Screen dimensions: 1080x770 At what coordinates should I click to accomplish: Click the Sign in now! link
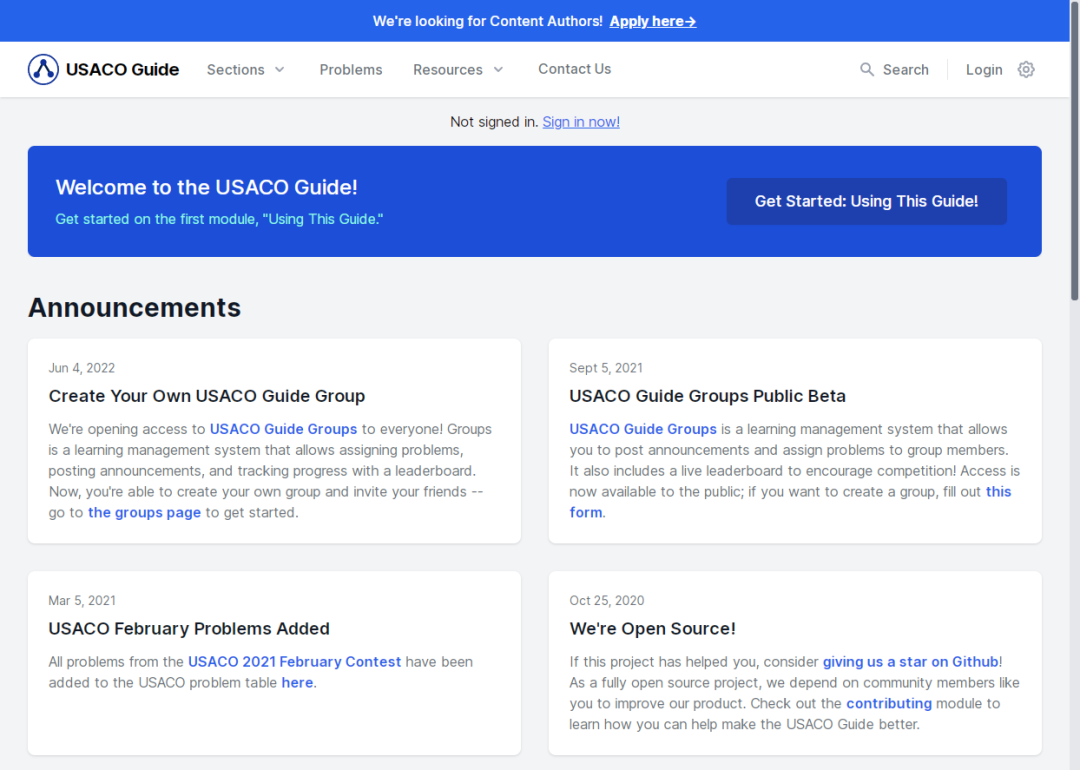581,122
